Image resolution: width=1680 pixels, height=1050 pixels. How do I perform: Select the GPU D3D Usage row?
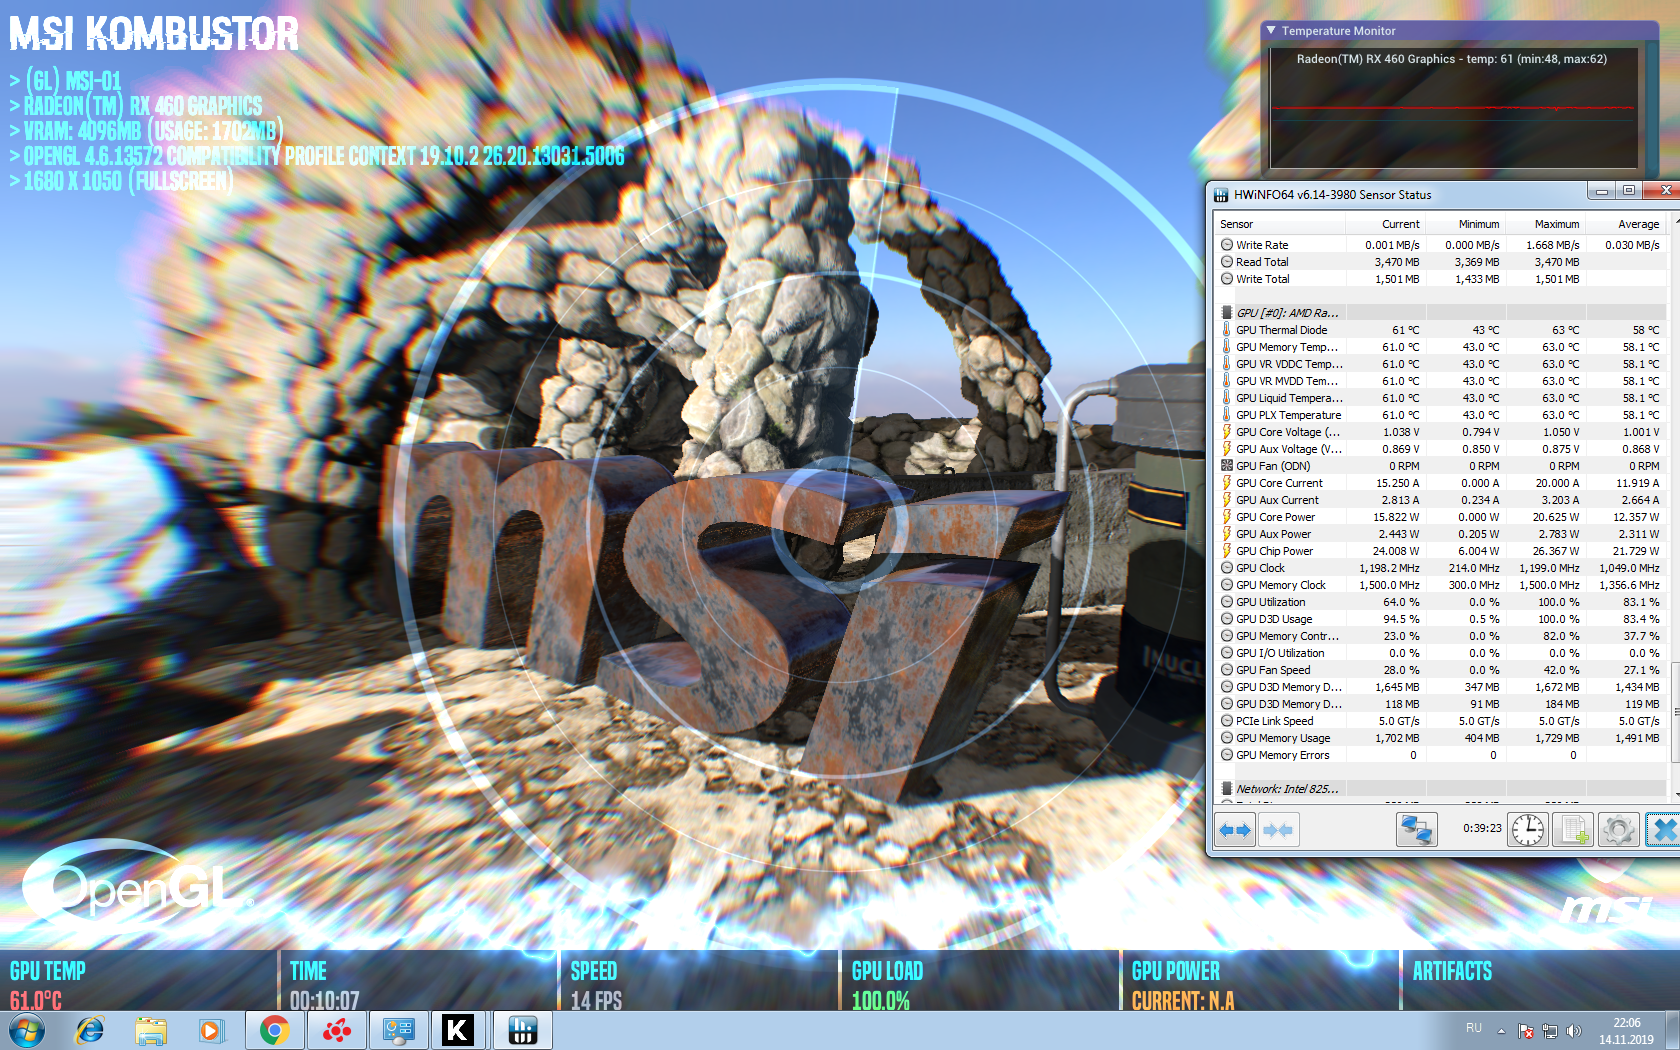pyautogui.click(x=1440, y=619)
